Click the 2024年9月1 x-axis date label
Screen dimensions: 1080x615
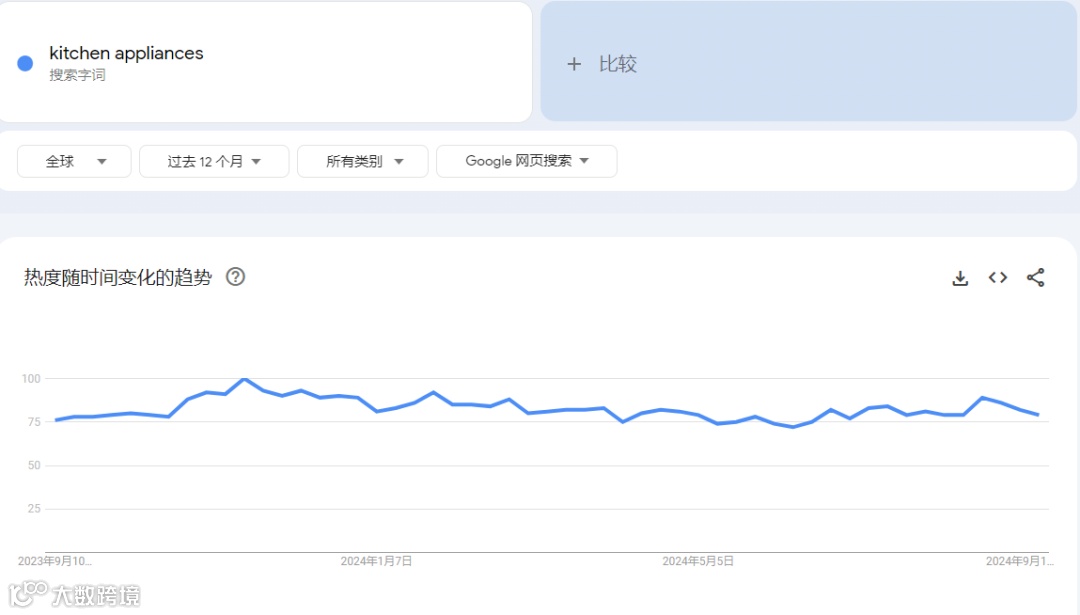(x=1019, y=561)
